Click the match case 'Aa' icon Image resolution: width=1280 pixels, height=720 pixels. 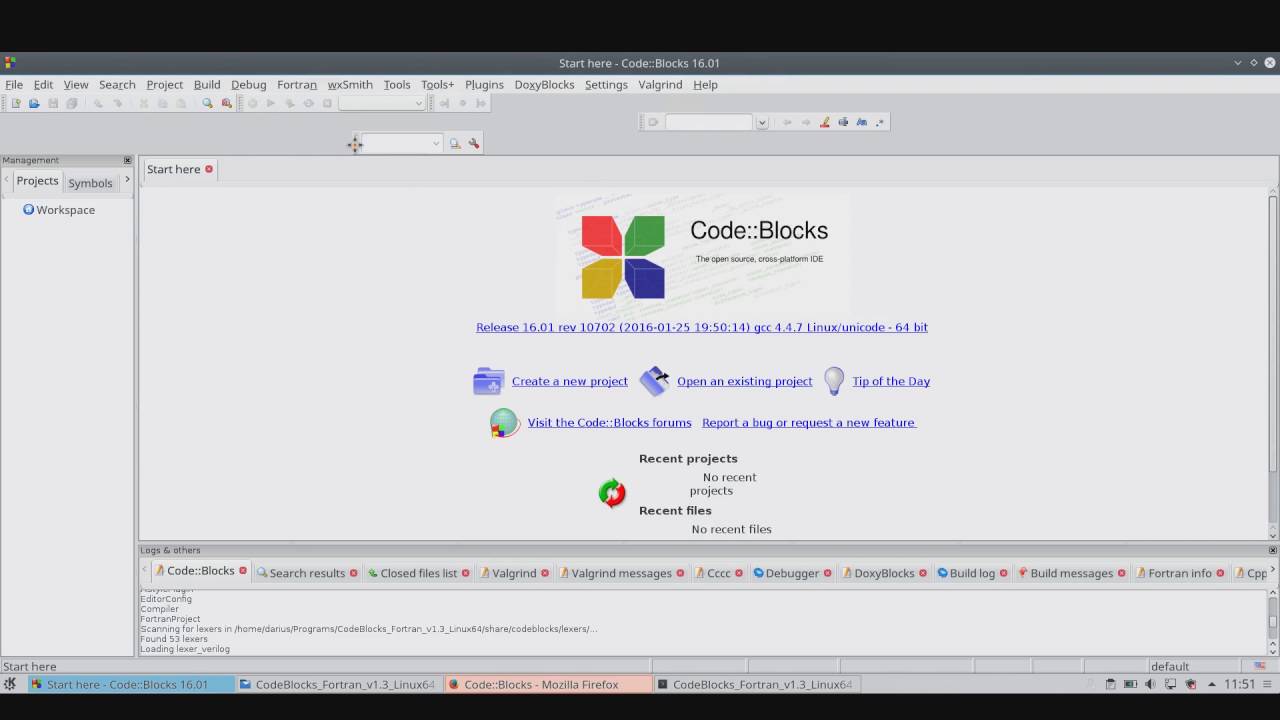[861, 122]
